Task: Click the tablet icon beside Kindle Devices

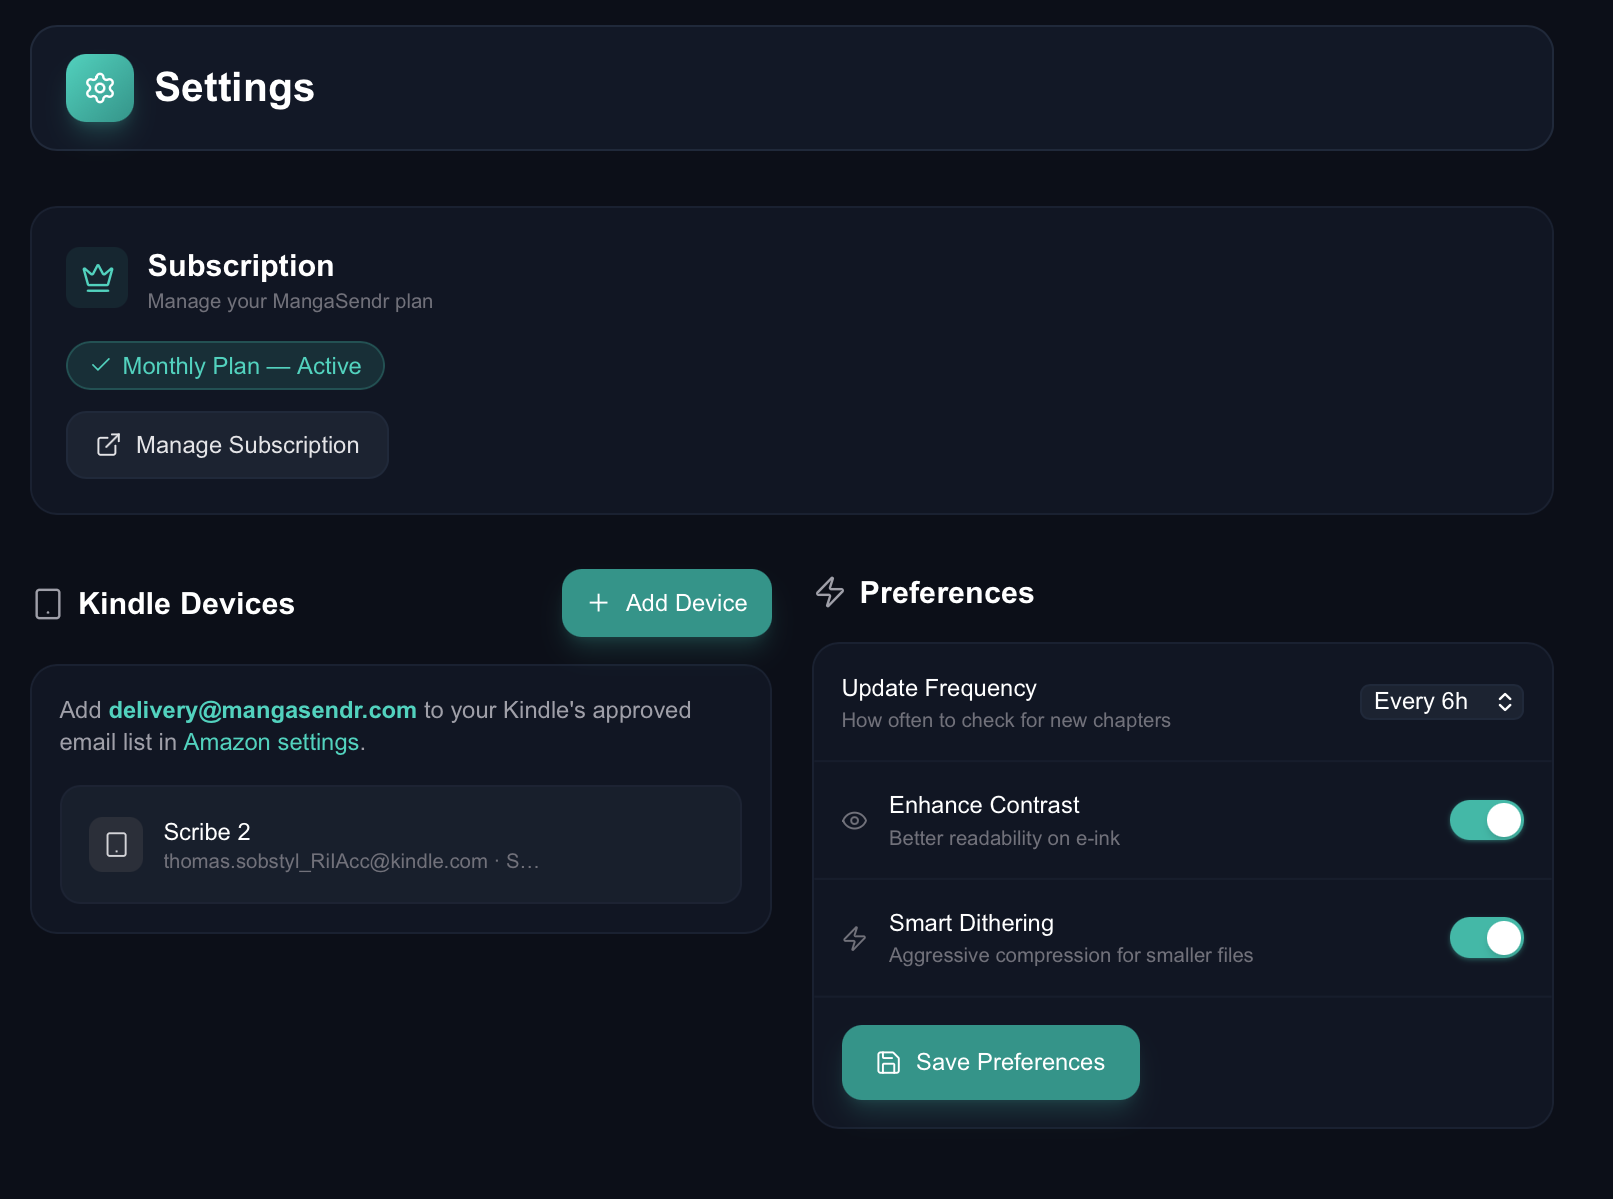Action: click(x=48, y=604)
